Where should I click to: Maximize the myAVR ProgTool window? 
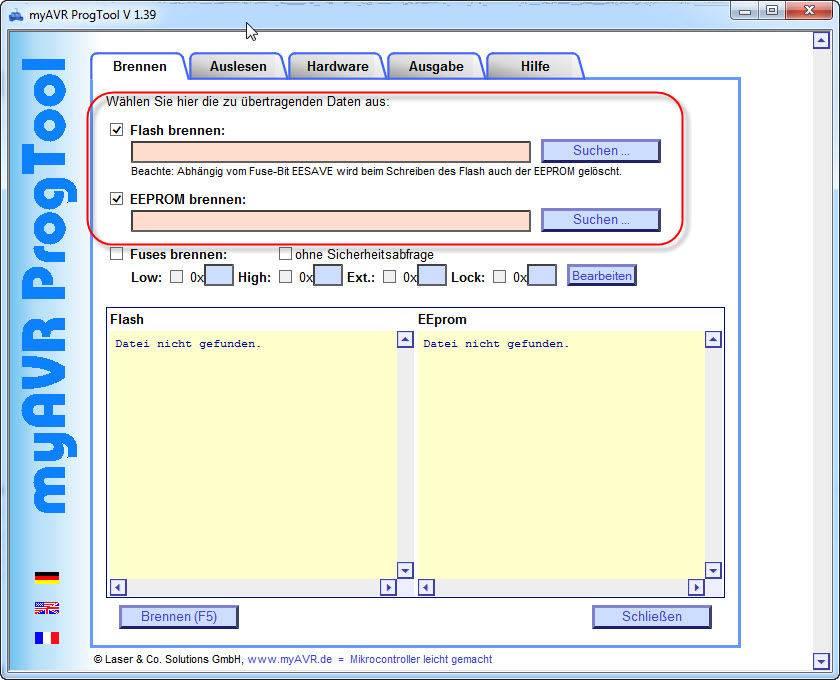772,10
